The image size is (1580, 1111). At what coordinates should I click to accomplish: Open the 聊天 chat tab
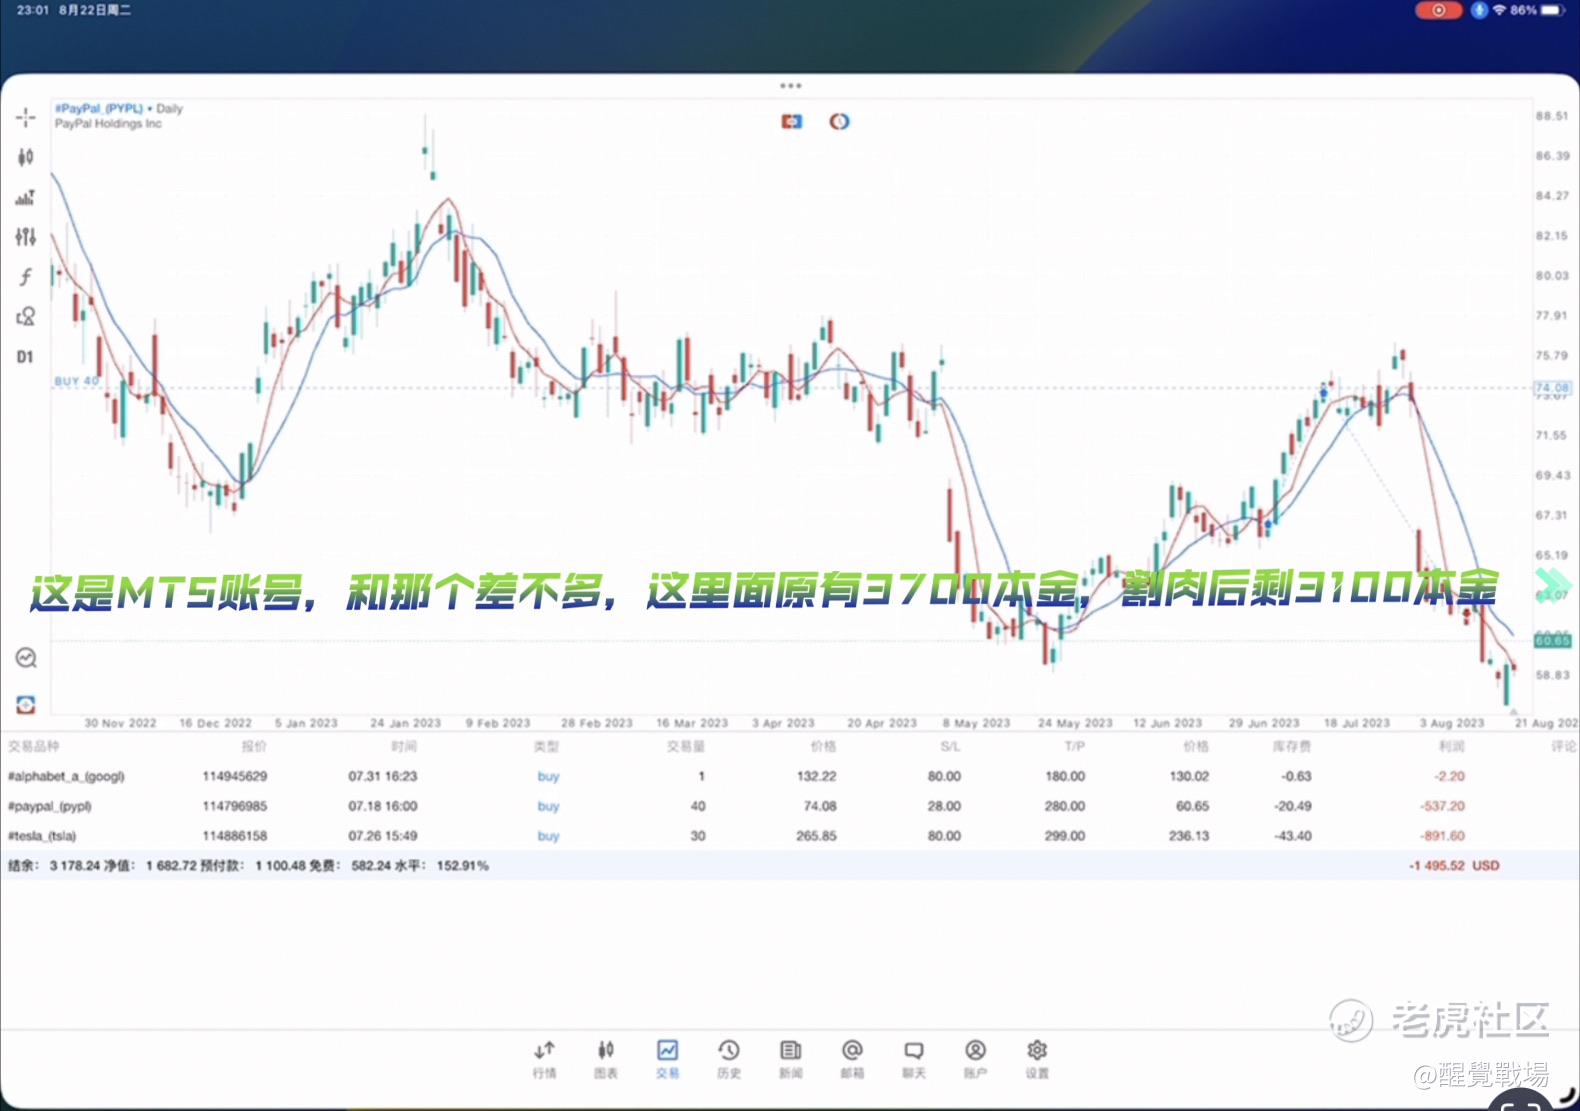click(914, 1058)
